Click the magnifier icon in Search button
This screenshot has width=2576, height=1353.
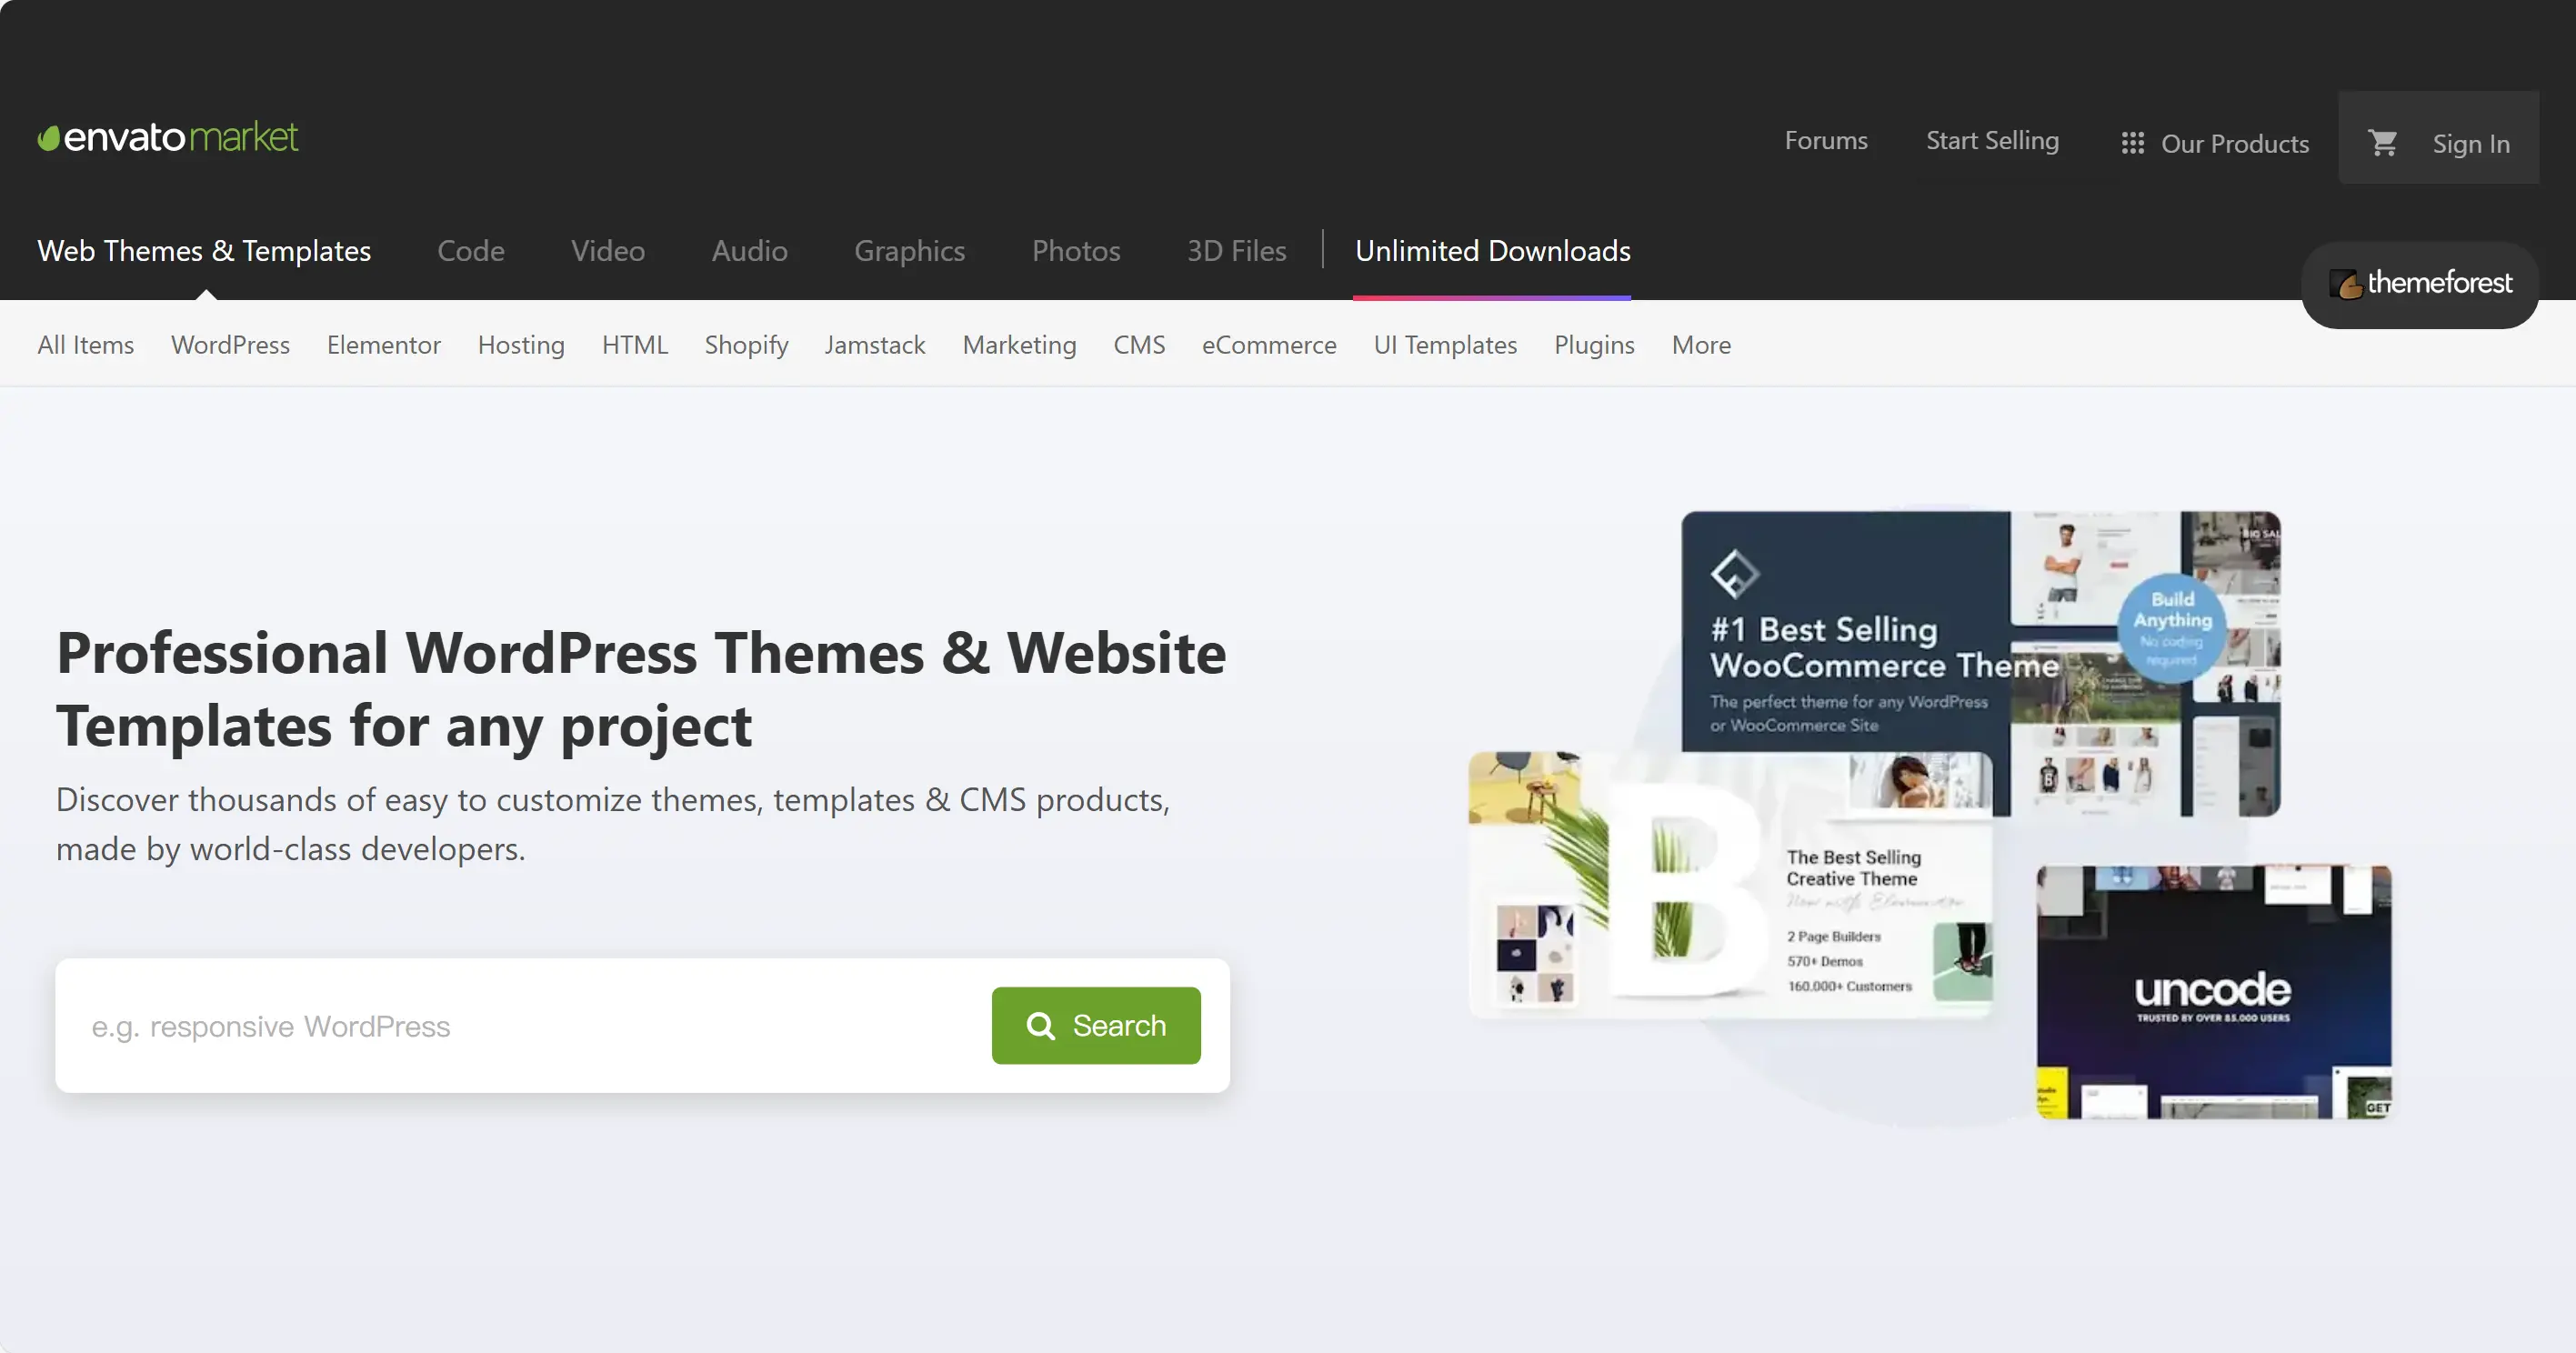[x=1040, y=1026]
